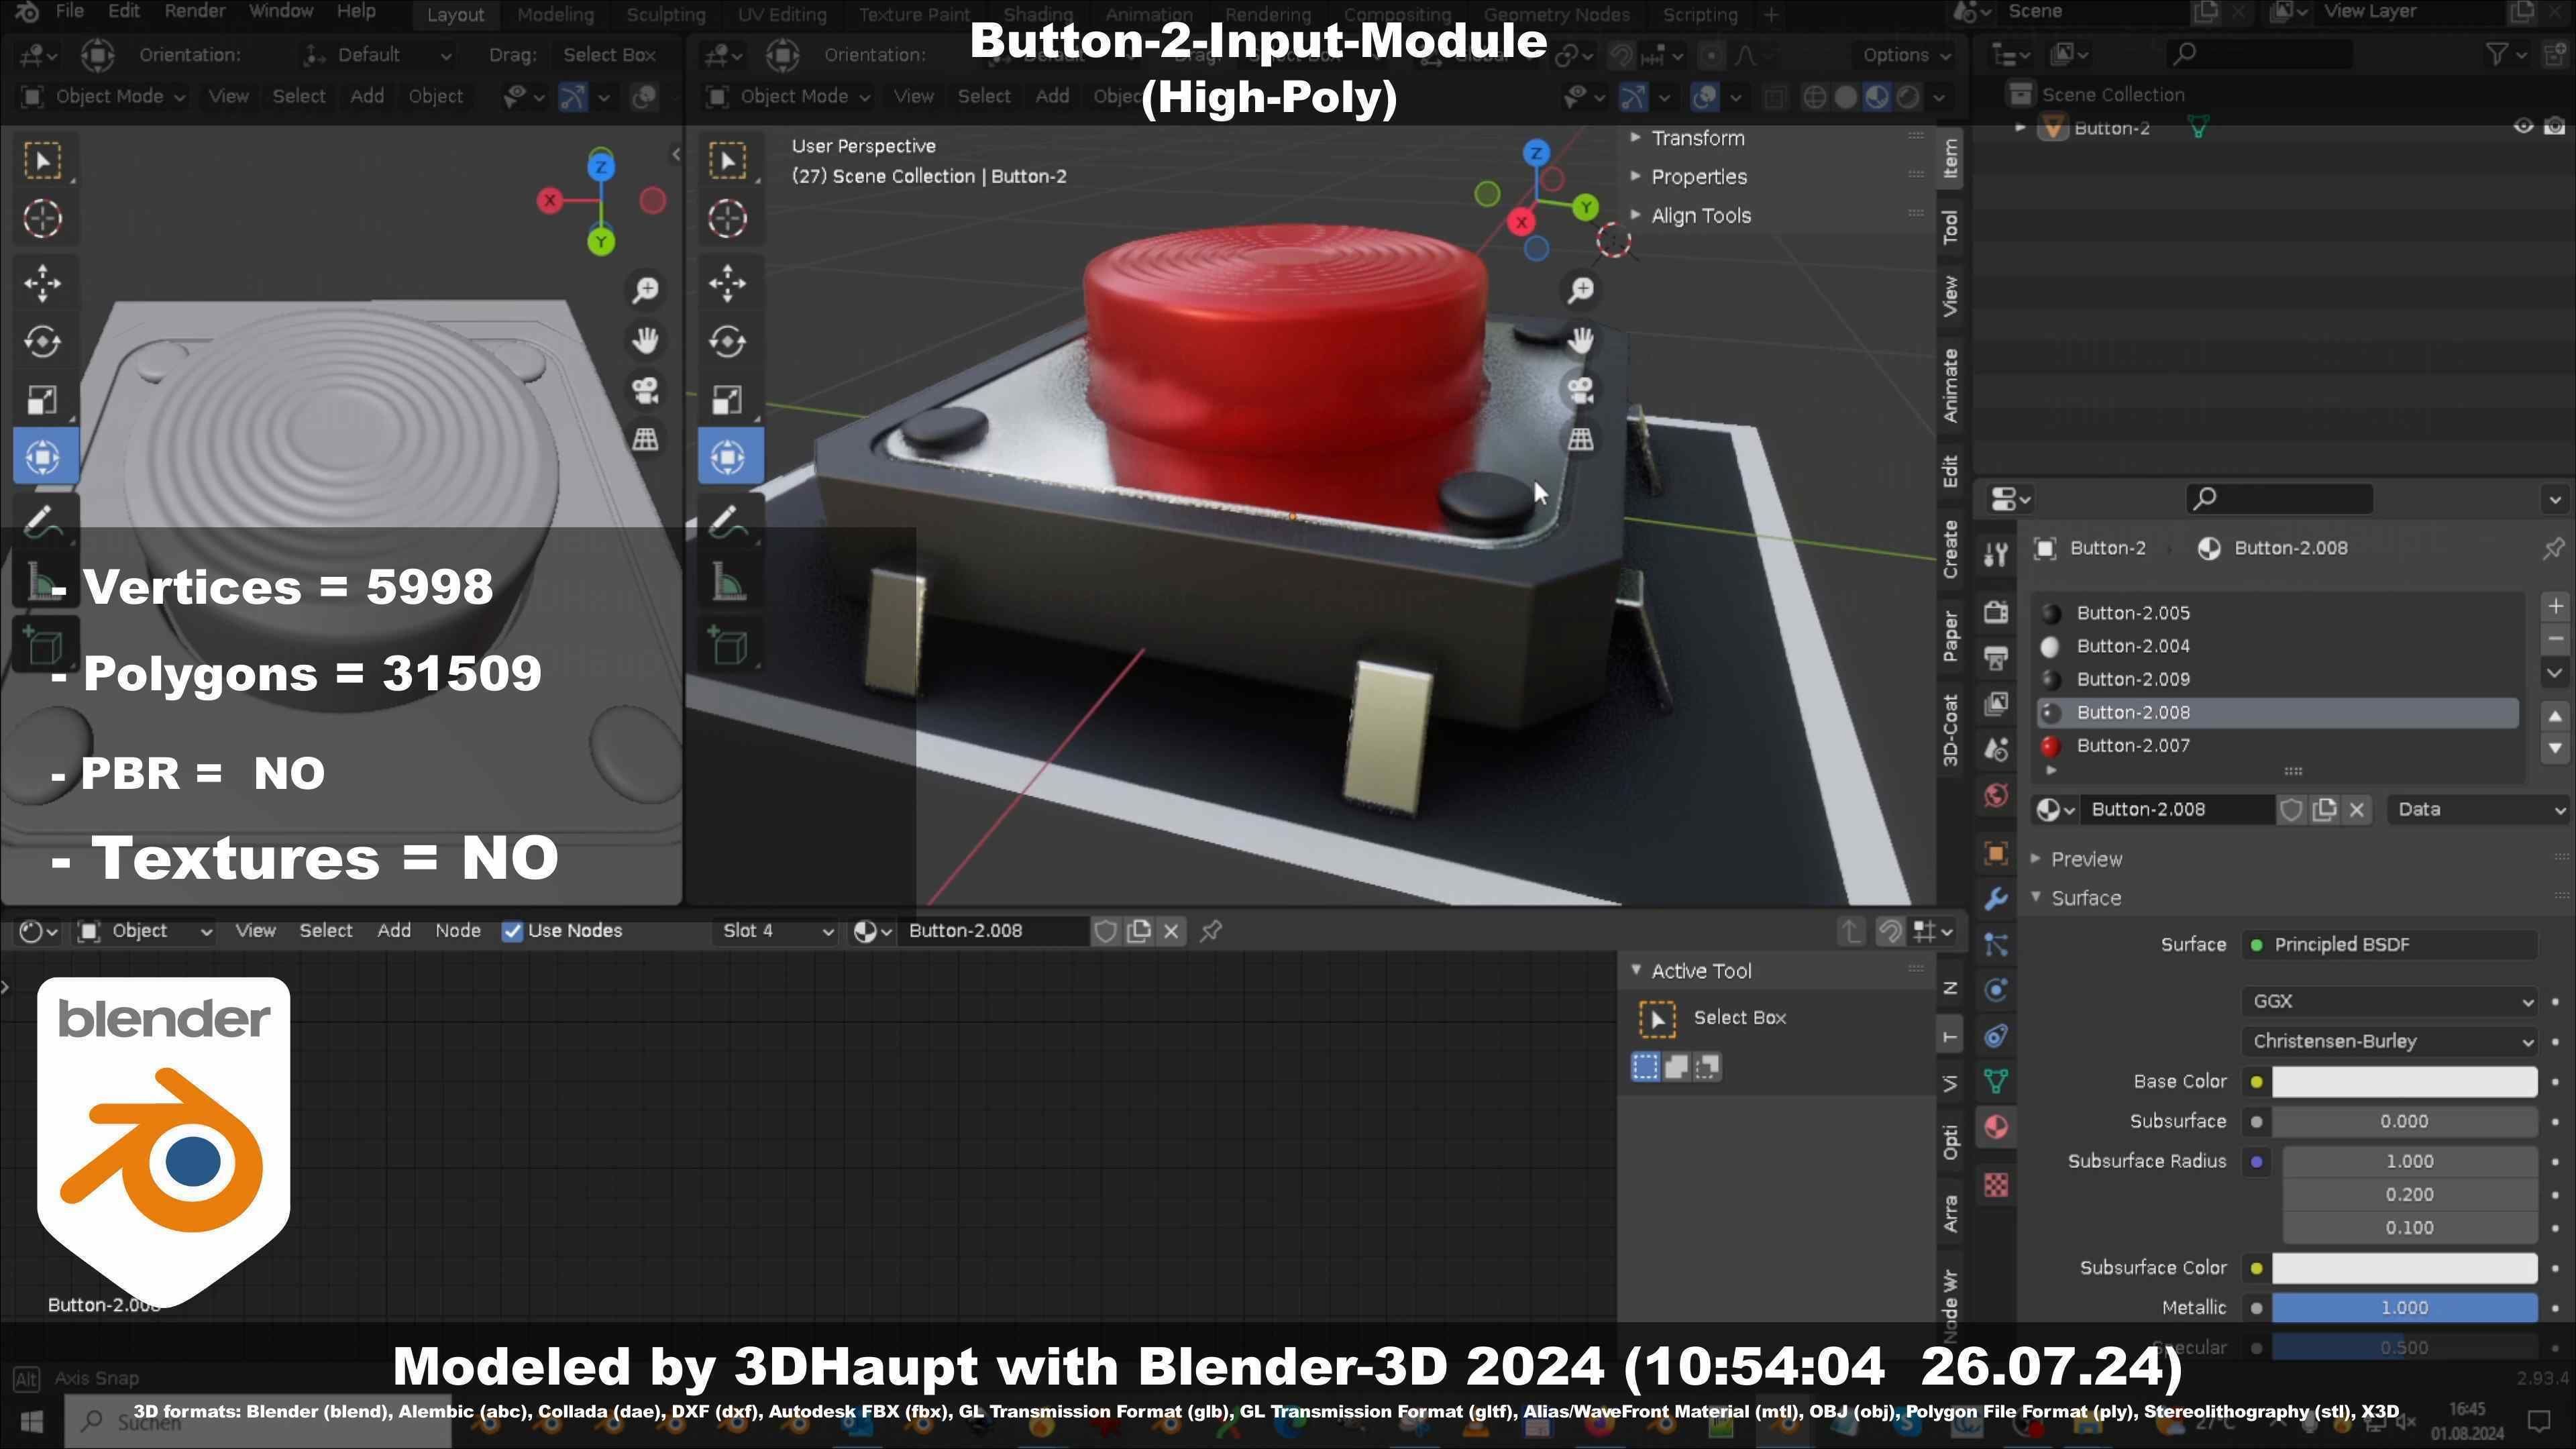The height and width of the screenshot is (1449, 2576).
Task: Open Slot 4 dropdown in node editor
Action: point(776,931)
